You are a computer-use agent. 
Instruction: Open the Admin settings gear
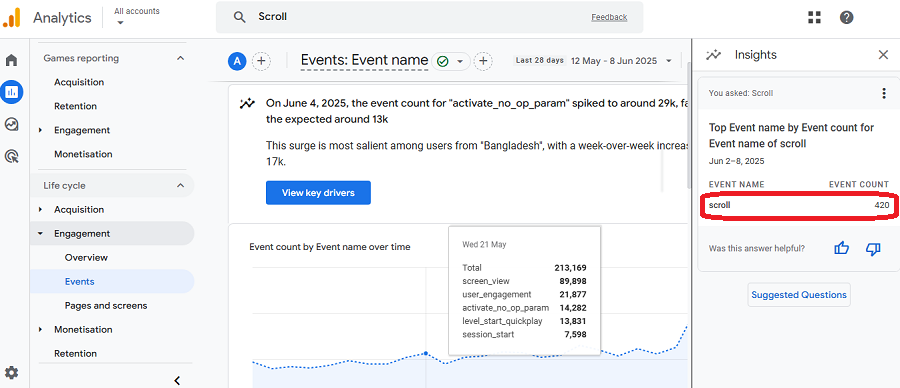[11, 373]
